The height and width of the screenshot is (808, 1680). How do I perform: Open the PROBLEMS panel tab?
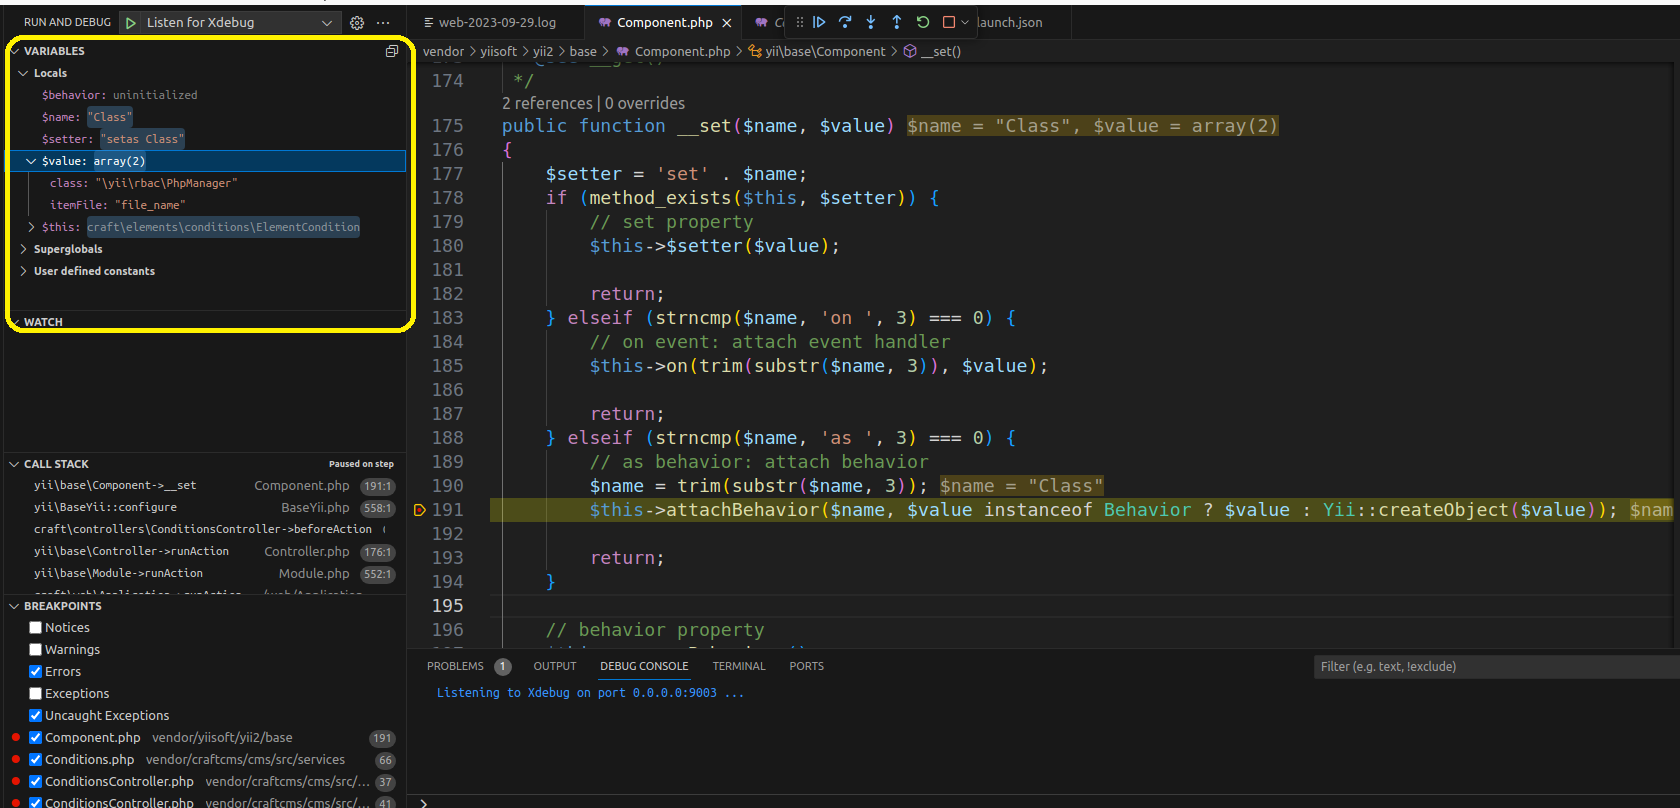pos(455,666)
